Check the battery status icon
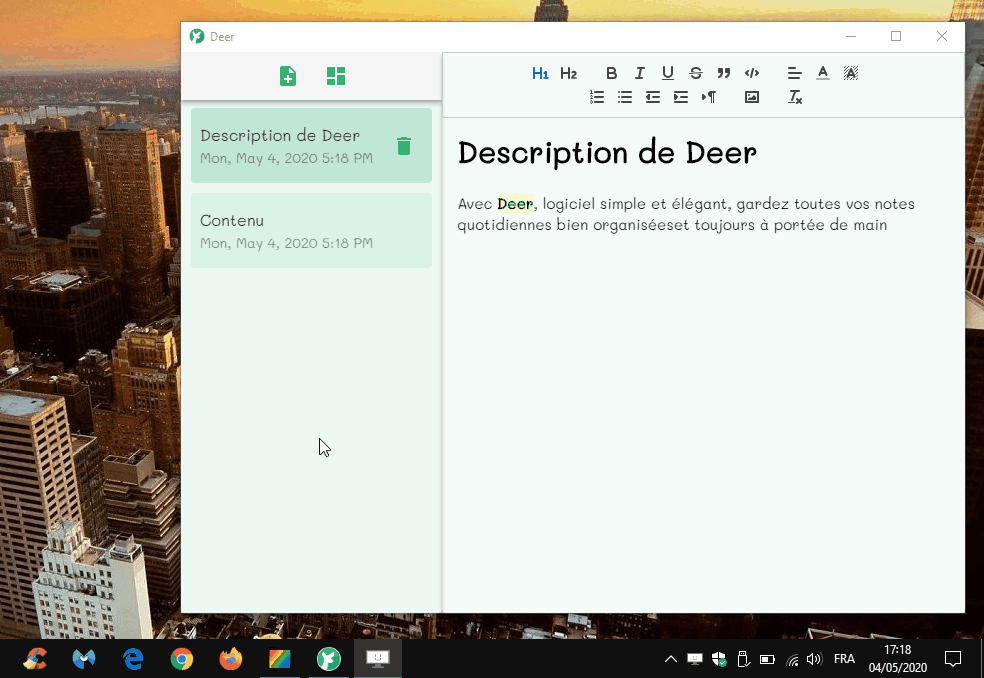 pos(767,659)
